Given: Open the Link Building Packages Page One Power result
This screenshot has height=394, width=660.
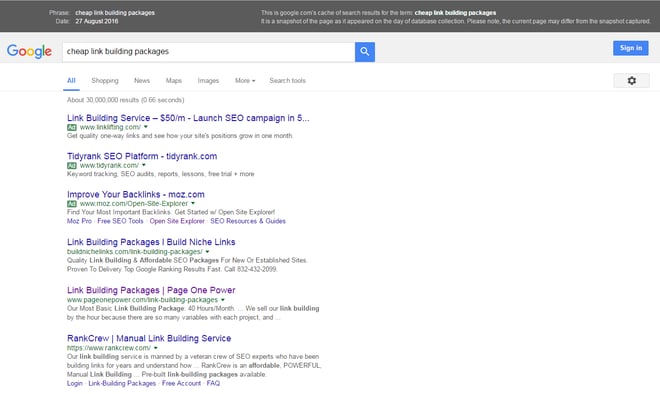Looking at the screenshot, I should coord(151,290).
